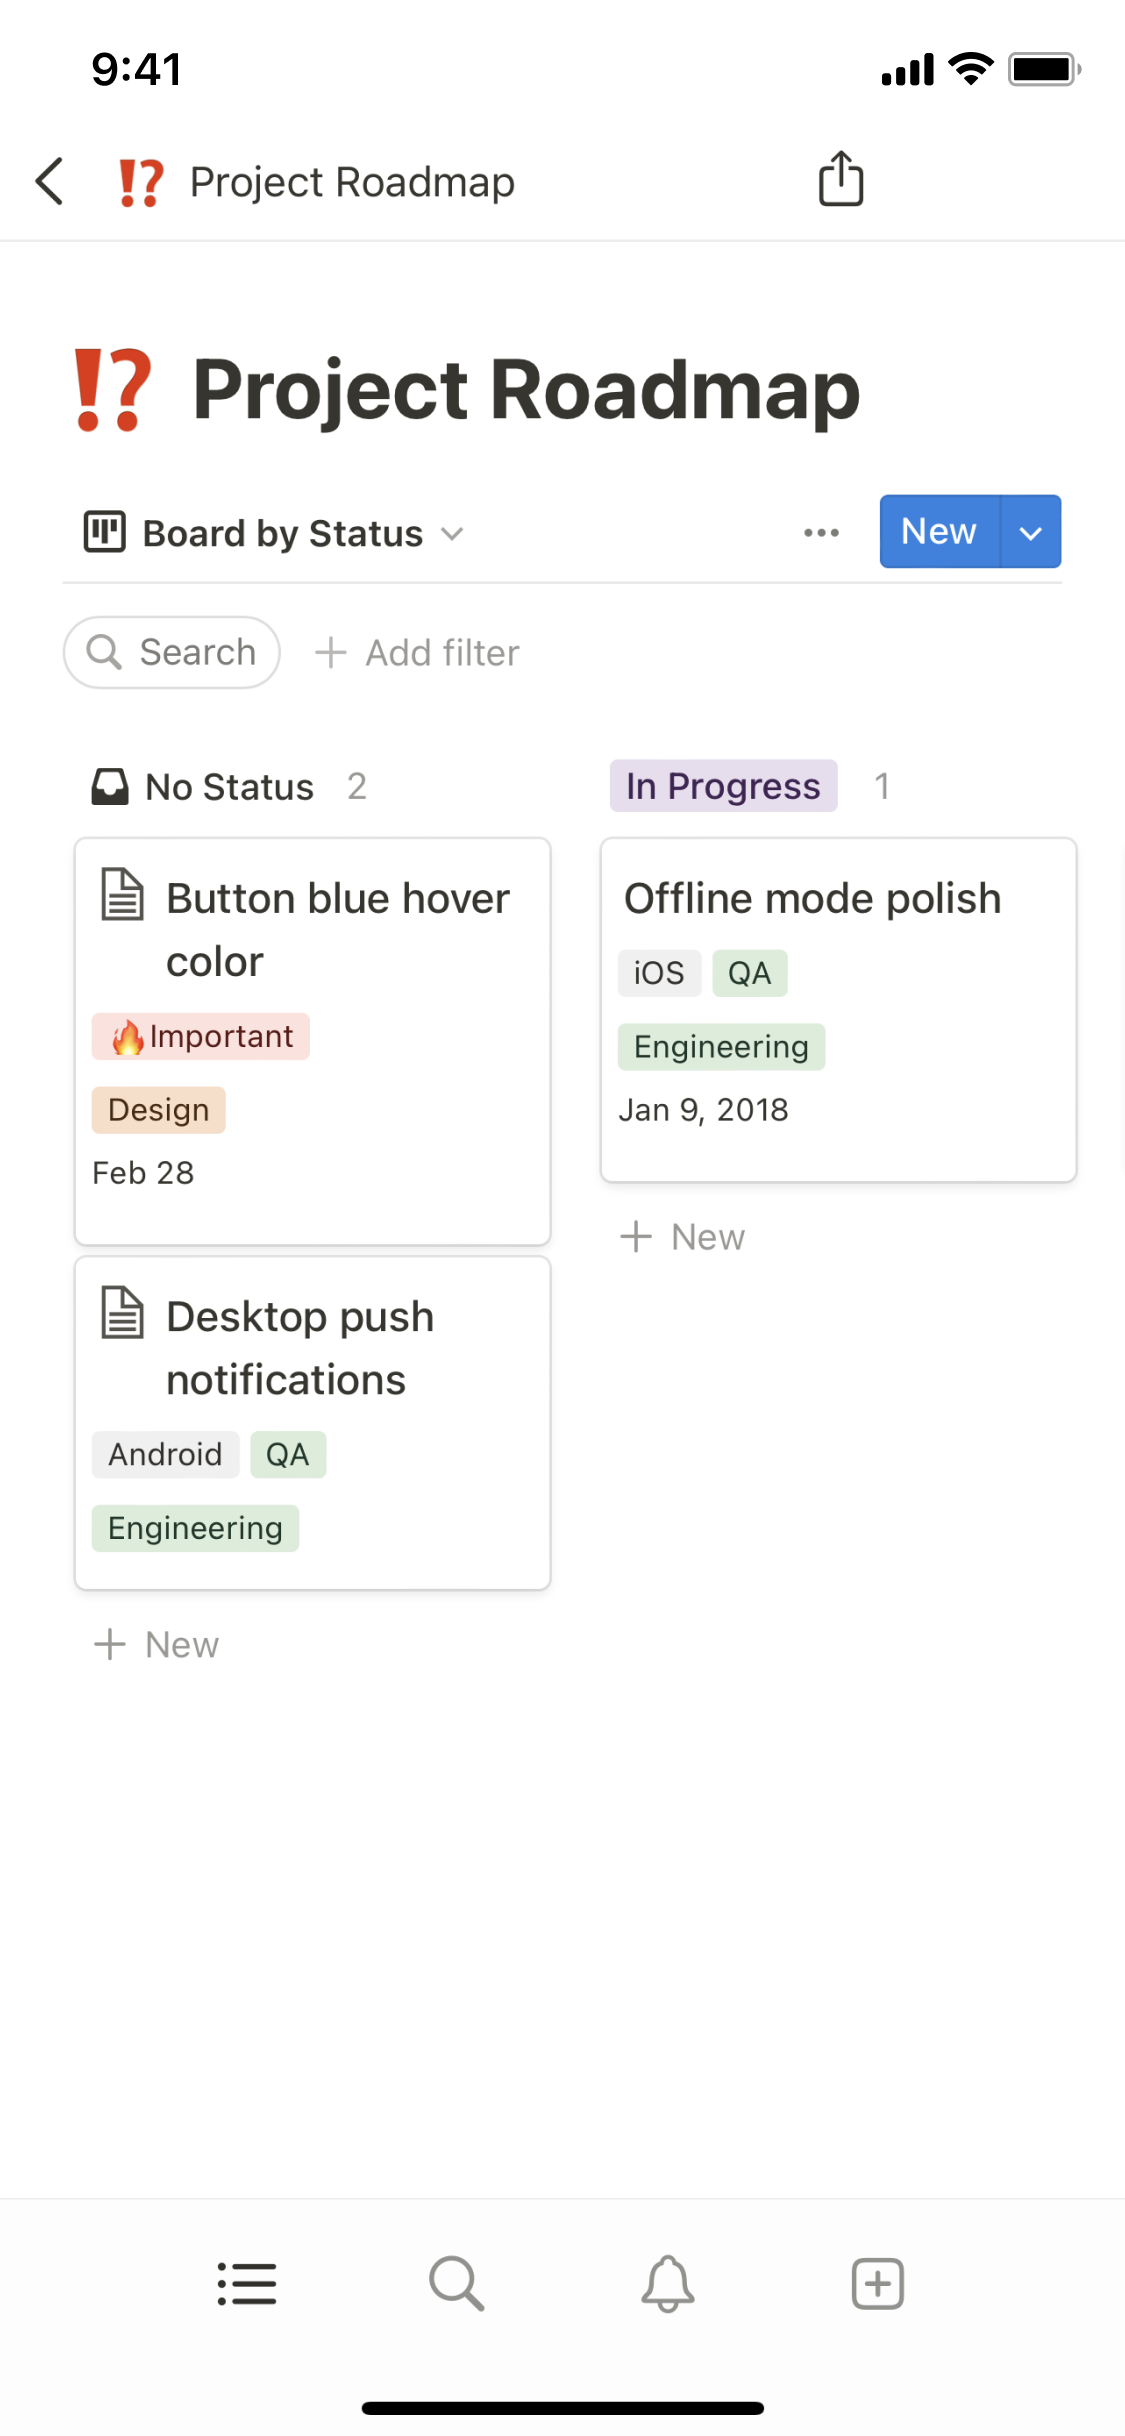Open the dropdown arrow beside New button
This screenshot has width=1125, height=2436.
tap(1031, 532)
